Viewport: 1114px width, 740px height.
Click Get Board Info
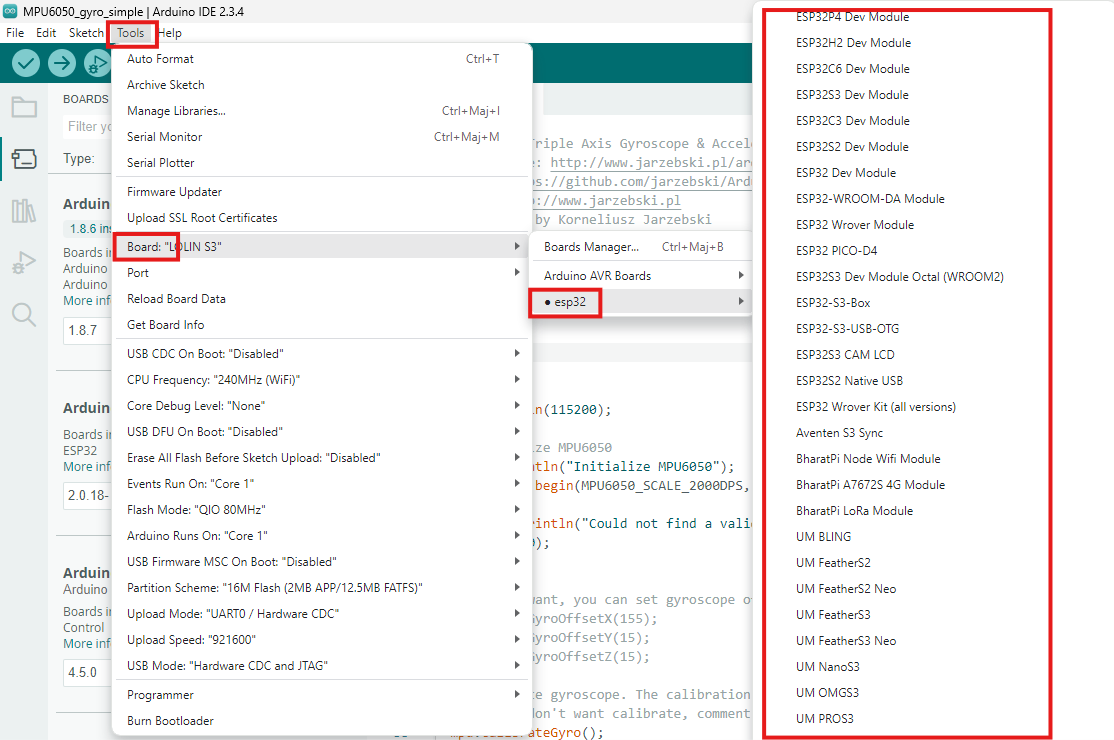coord(322,325)
